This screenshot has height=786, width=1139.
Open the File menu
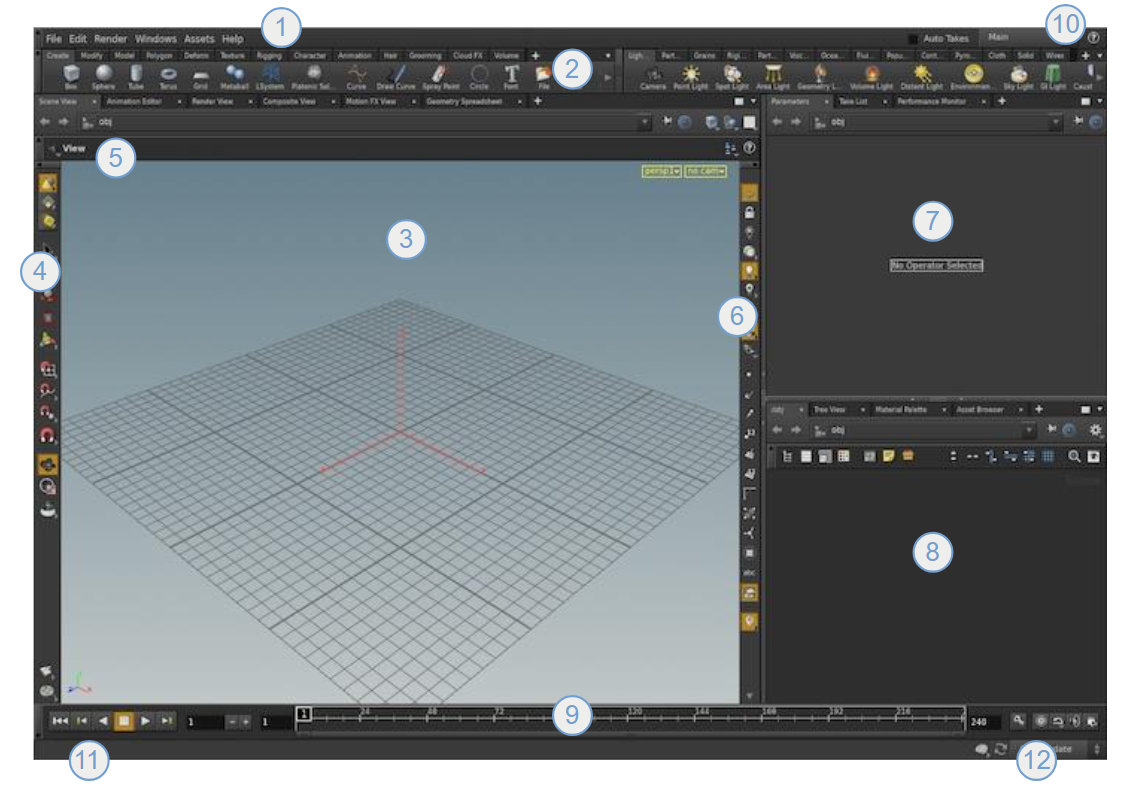[x=54, y=39]
